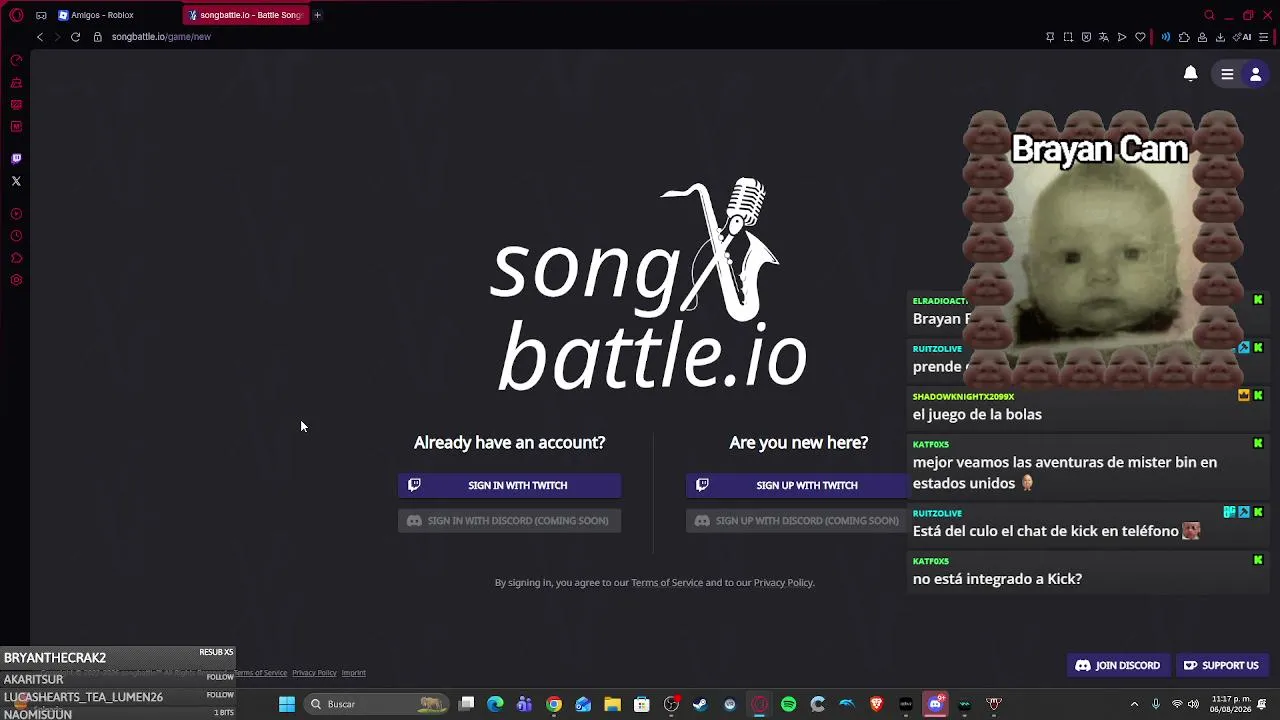The height and width of the screenshot is (720, 1280).
Task: Open a new browser tab
Action: click(x=317, y=15)
